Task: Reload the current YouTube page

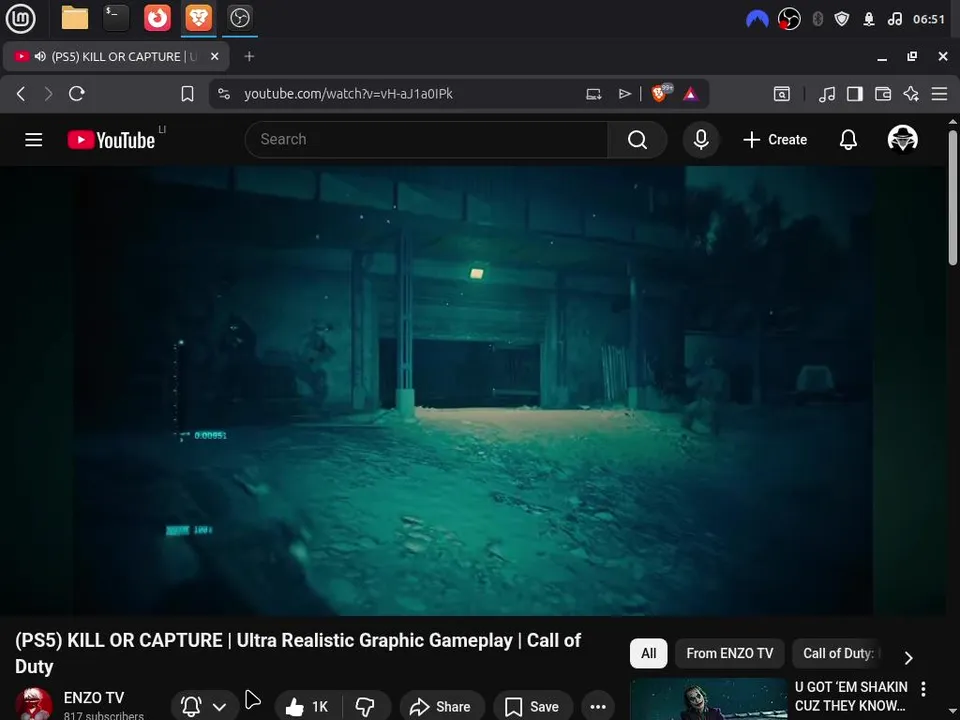Action: point(77,94)
